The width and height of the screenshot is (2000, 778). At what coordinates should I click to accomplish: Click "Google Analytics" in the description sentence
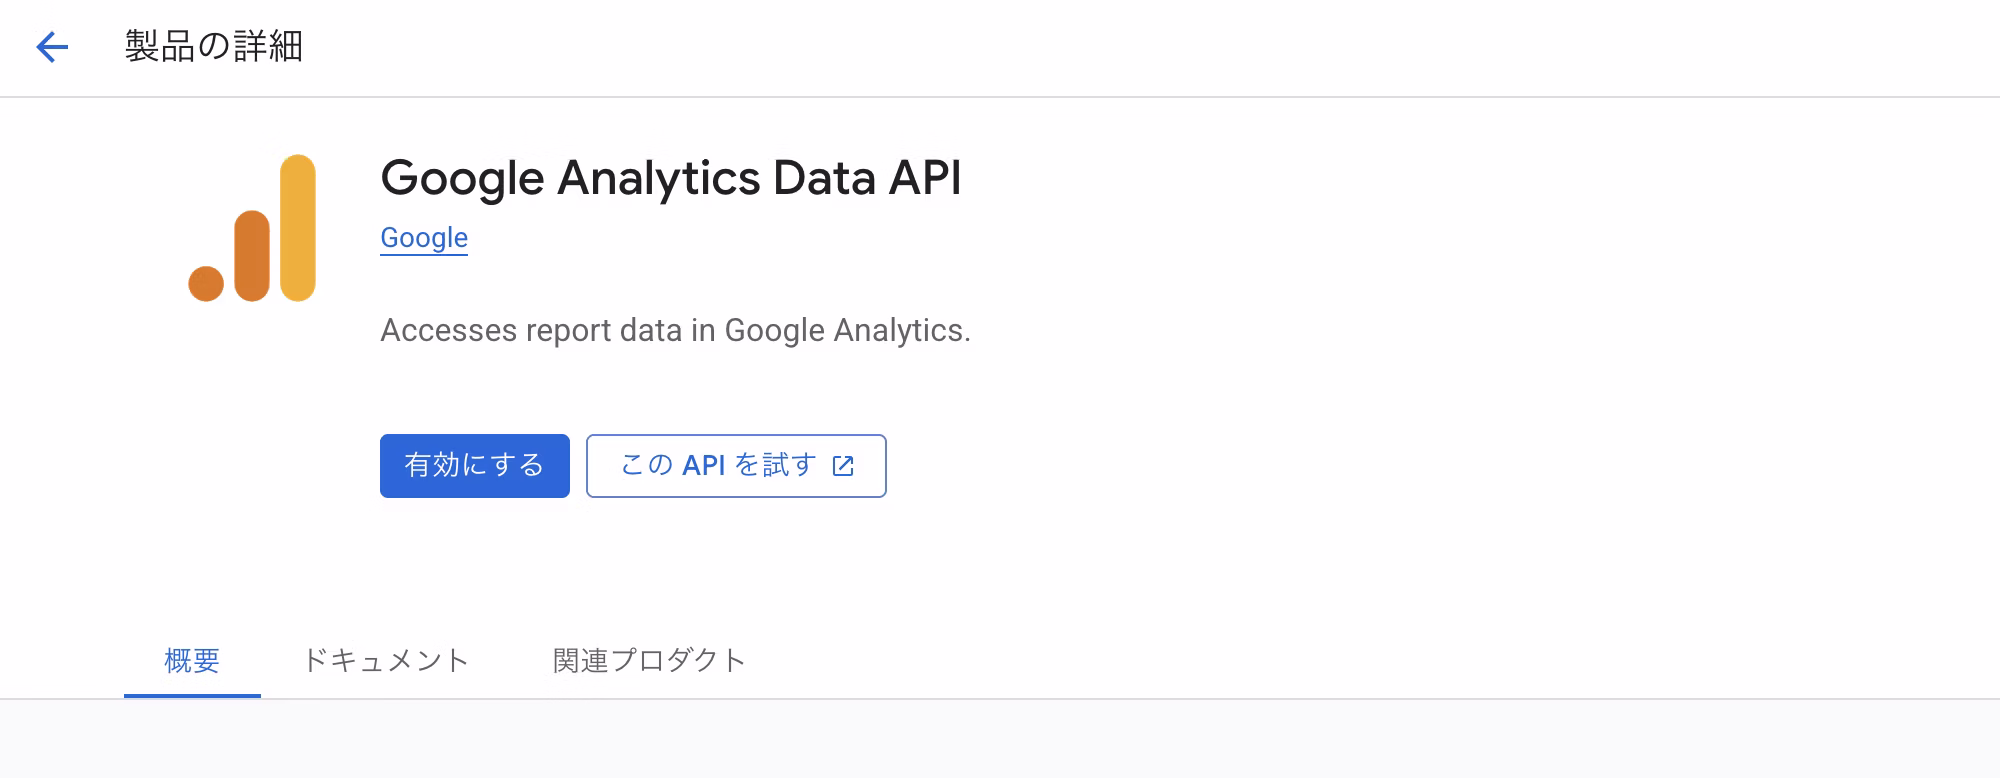point(845,330)
